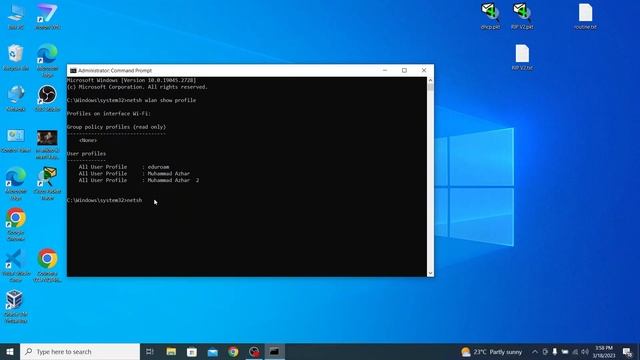Image resolution: width=640 pixels, height=360 pixels.
Task: Click the Command Prompt title bar icon
Action: pos(73,71)
